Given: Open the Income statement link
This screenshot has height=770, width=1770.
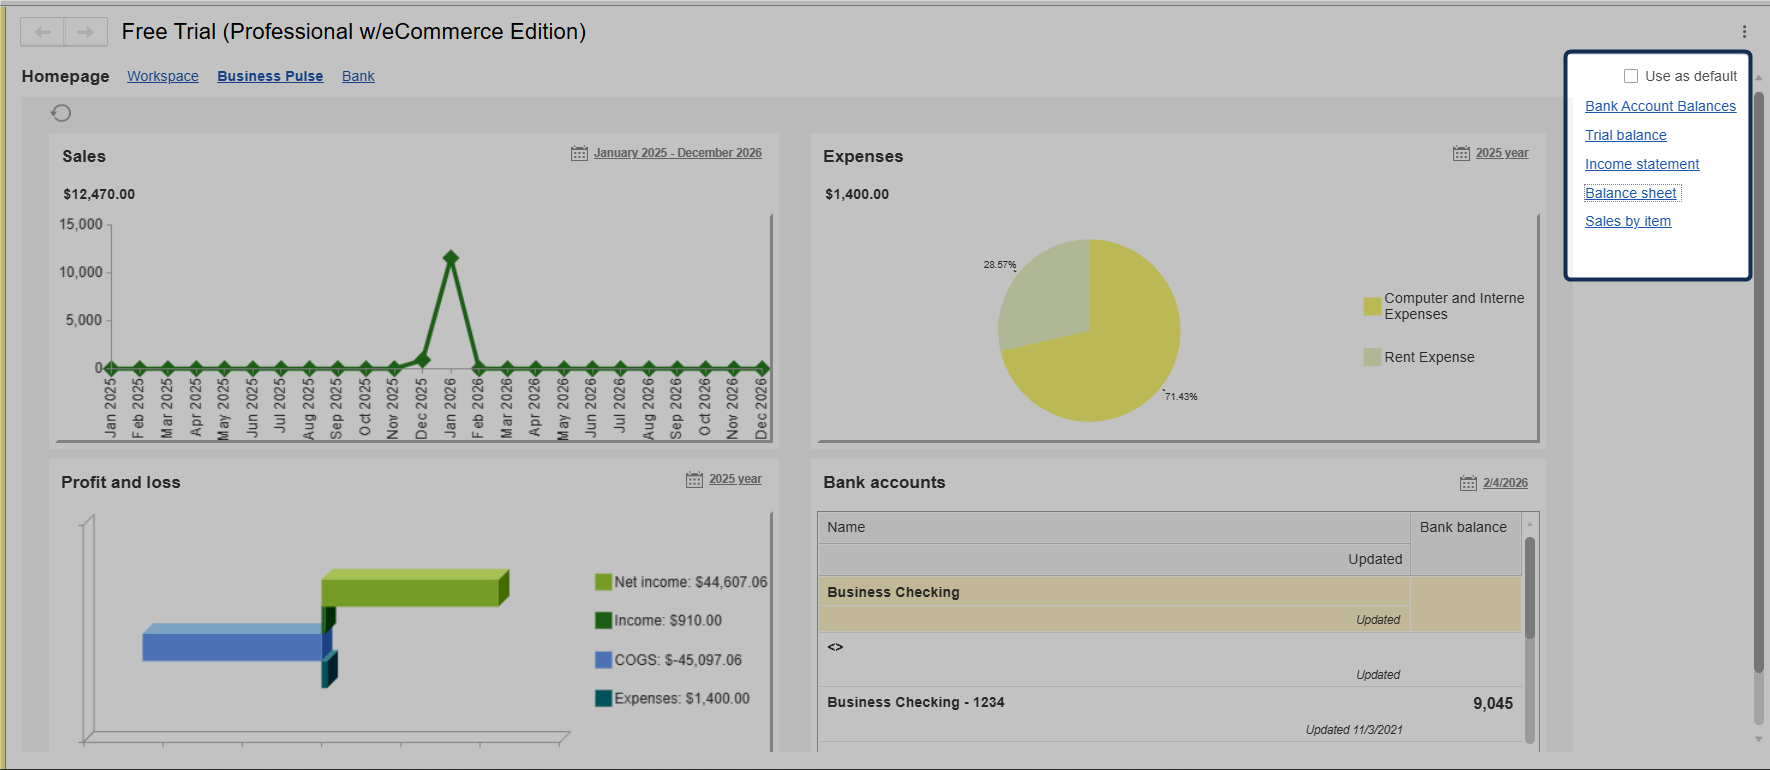Looking at the screenshot, I should 1641,164.
